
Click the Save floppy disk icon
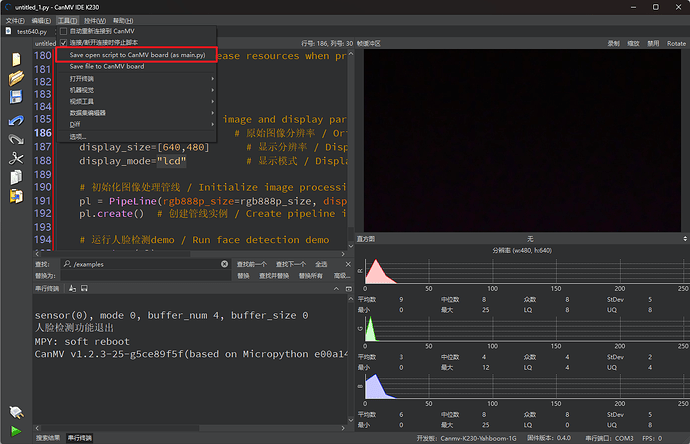click(x=16, y=97)
